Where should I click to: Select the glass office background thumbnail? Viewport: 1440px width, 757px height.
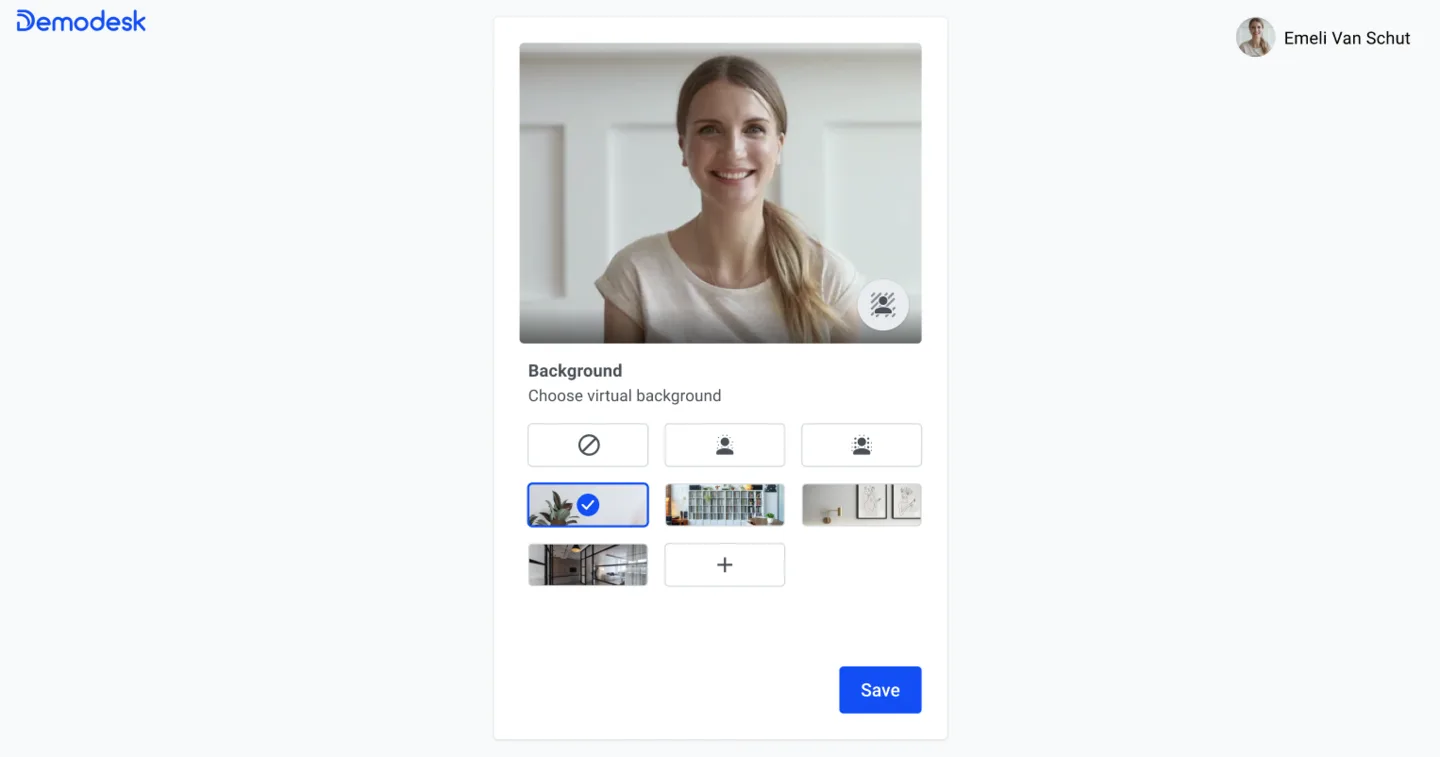click(x=588, y=565)
